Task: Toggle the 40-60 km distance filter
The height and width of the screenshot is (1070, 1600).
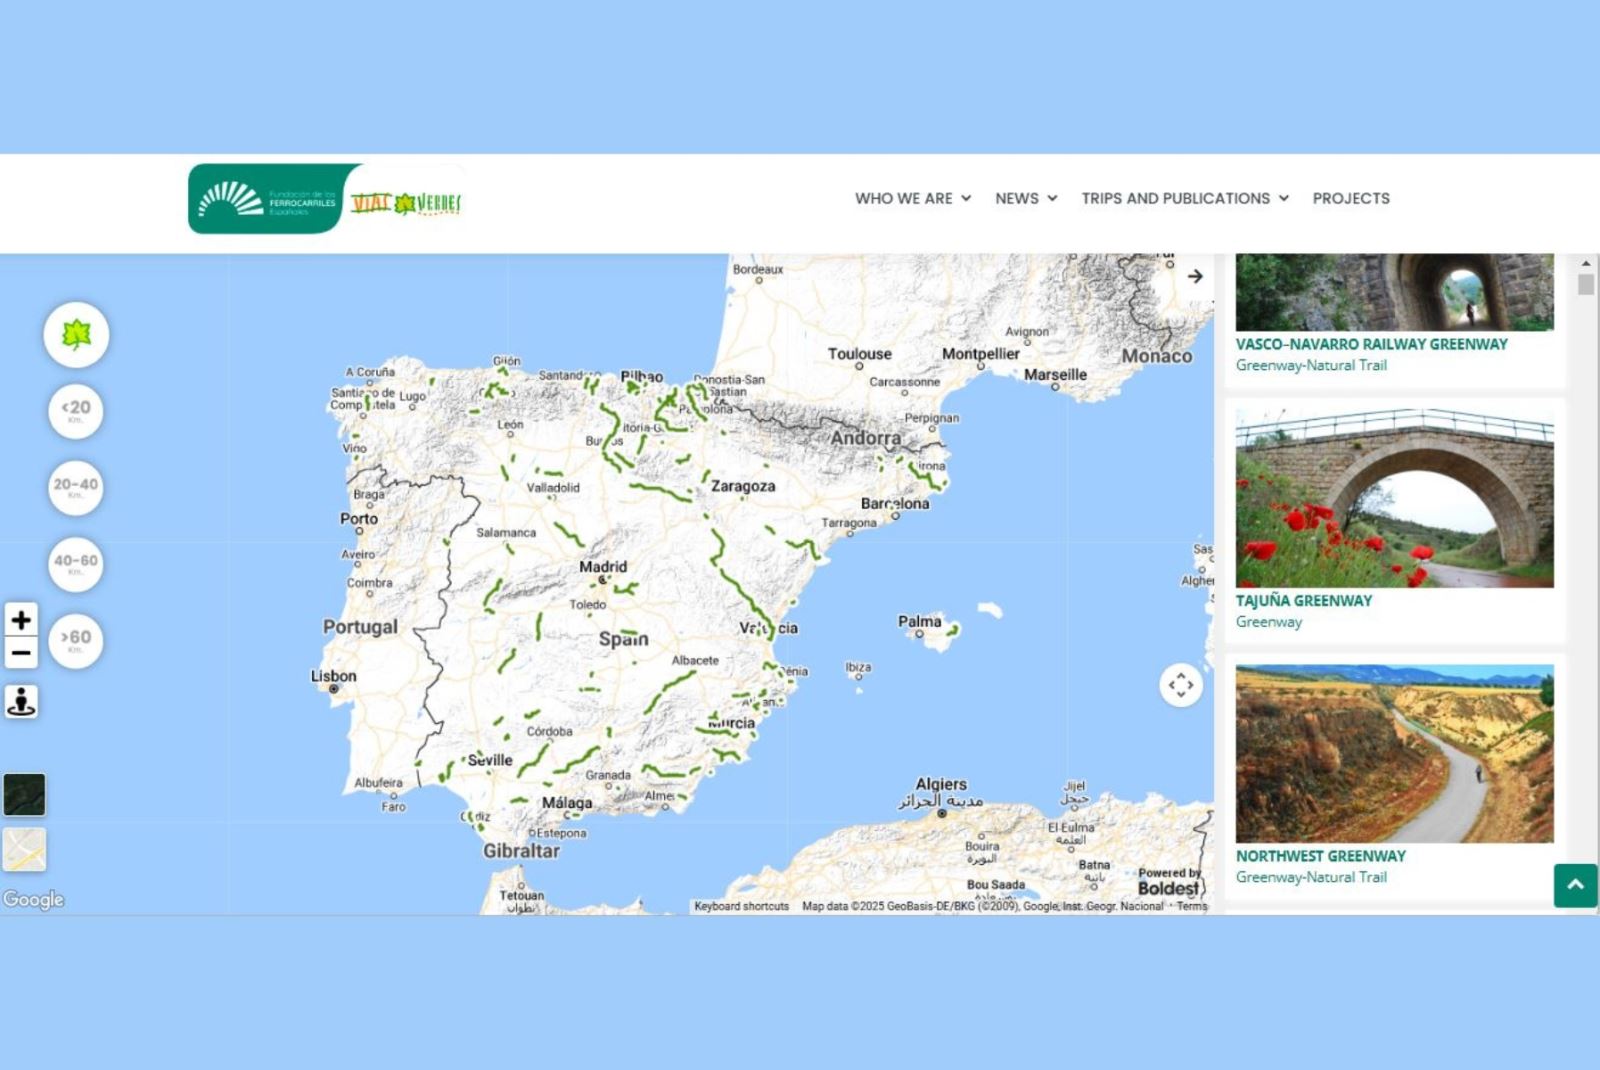Action: (76, 564)
